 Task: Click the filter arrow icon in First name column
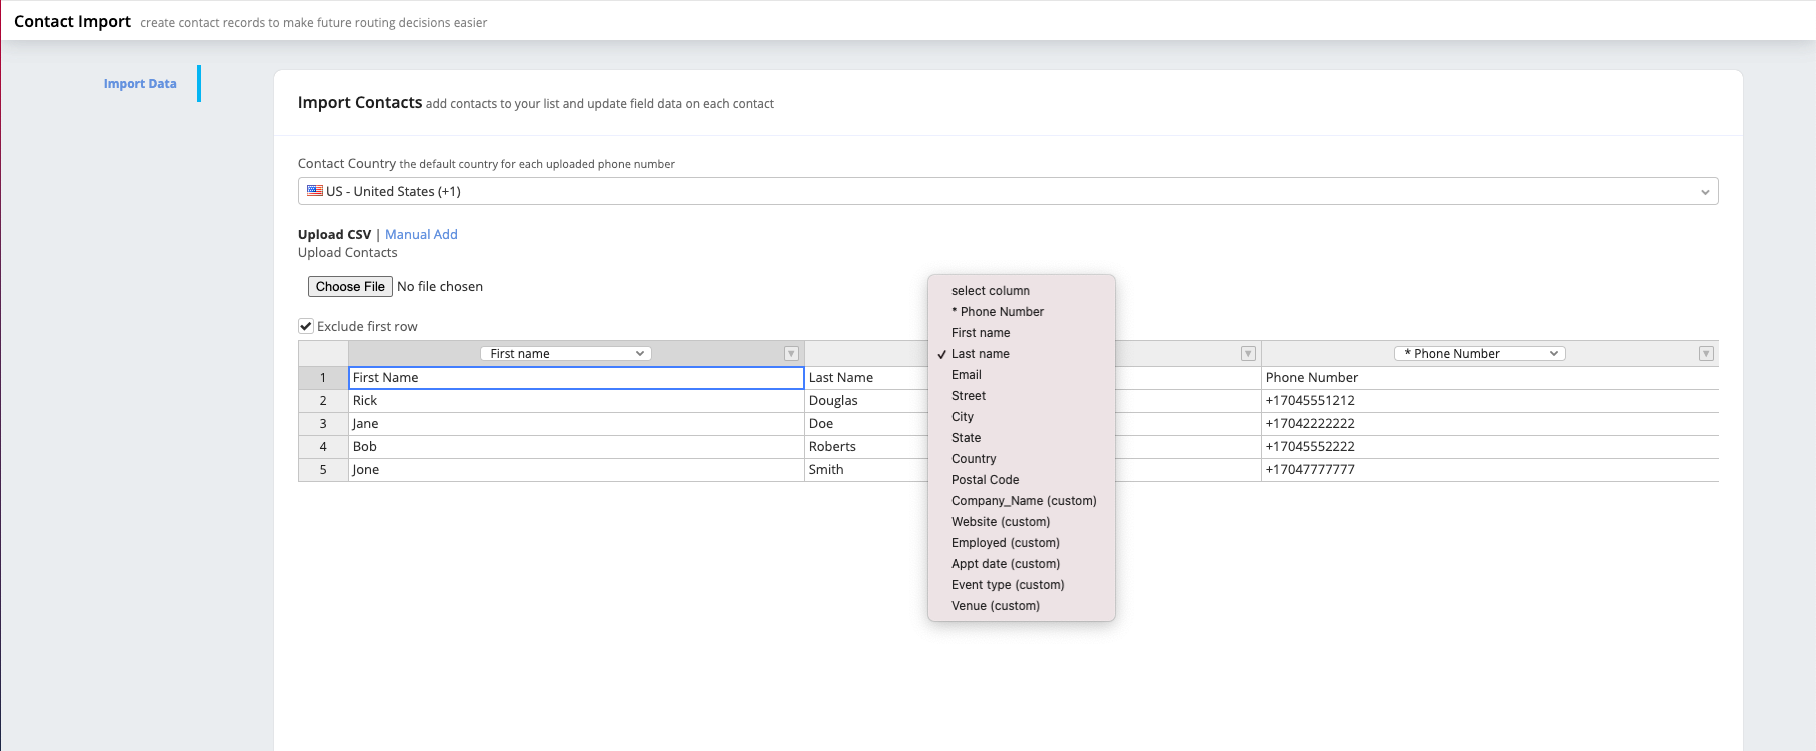point(791,354)
